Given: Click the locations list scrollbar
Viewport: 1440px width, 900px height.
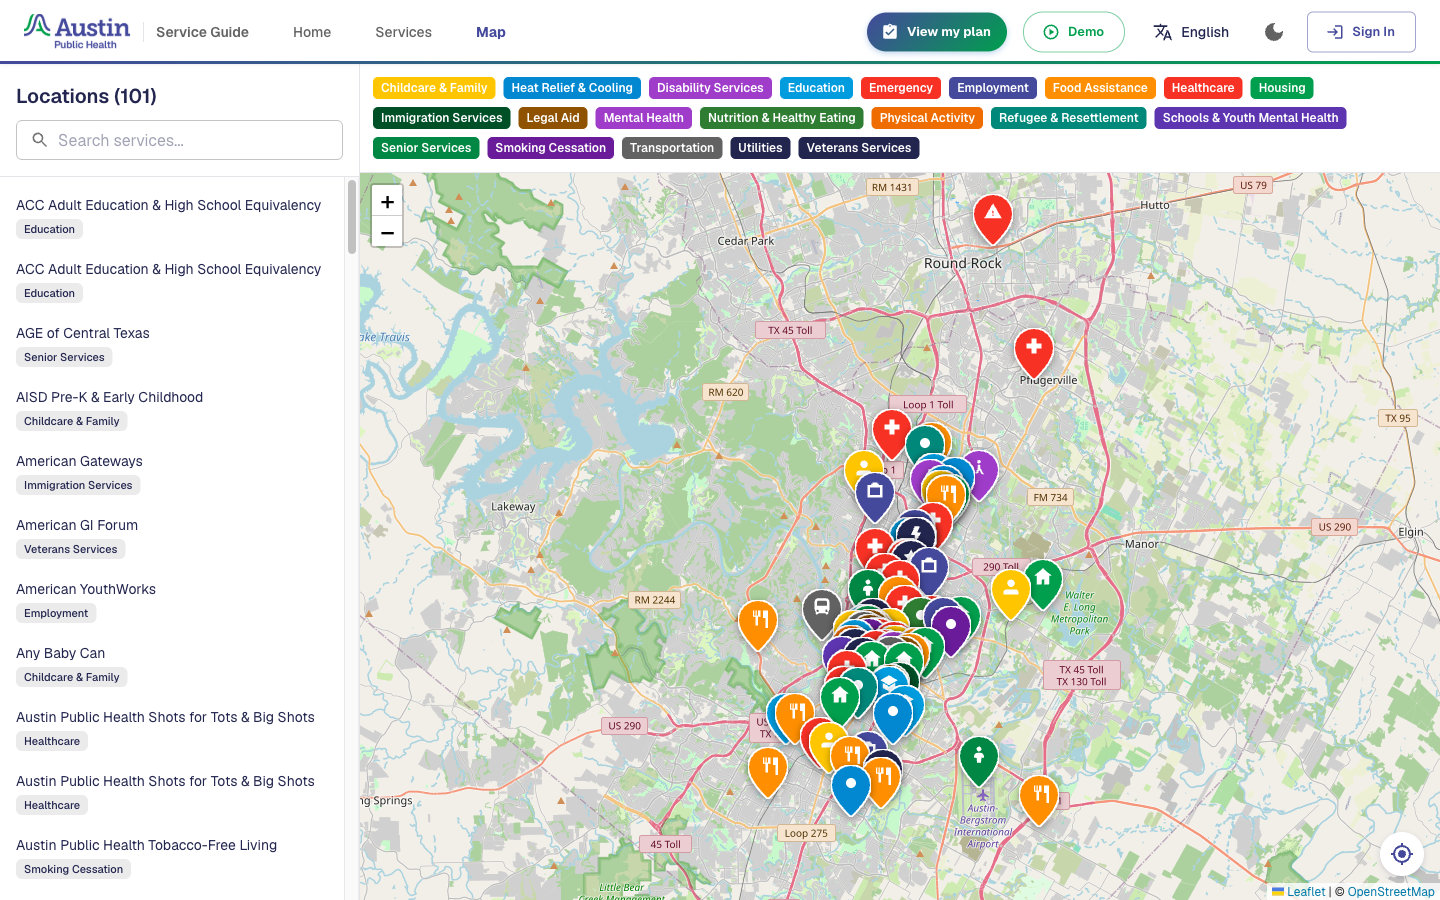Looking at the screenshot, I should pos(352,217).
